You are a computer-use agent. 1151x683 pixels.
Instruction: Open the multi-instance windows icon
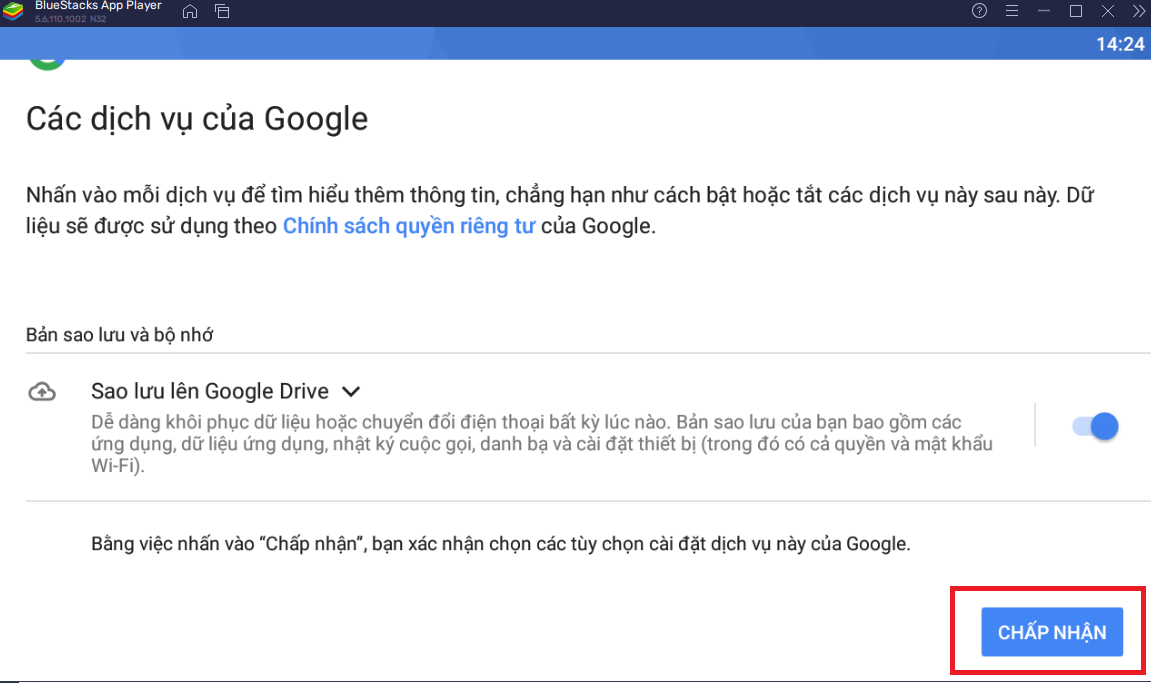click(x=222, y=12)
